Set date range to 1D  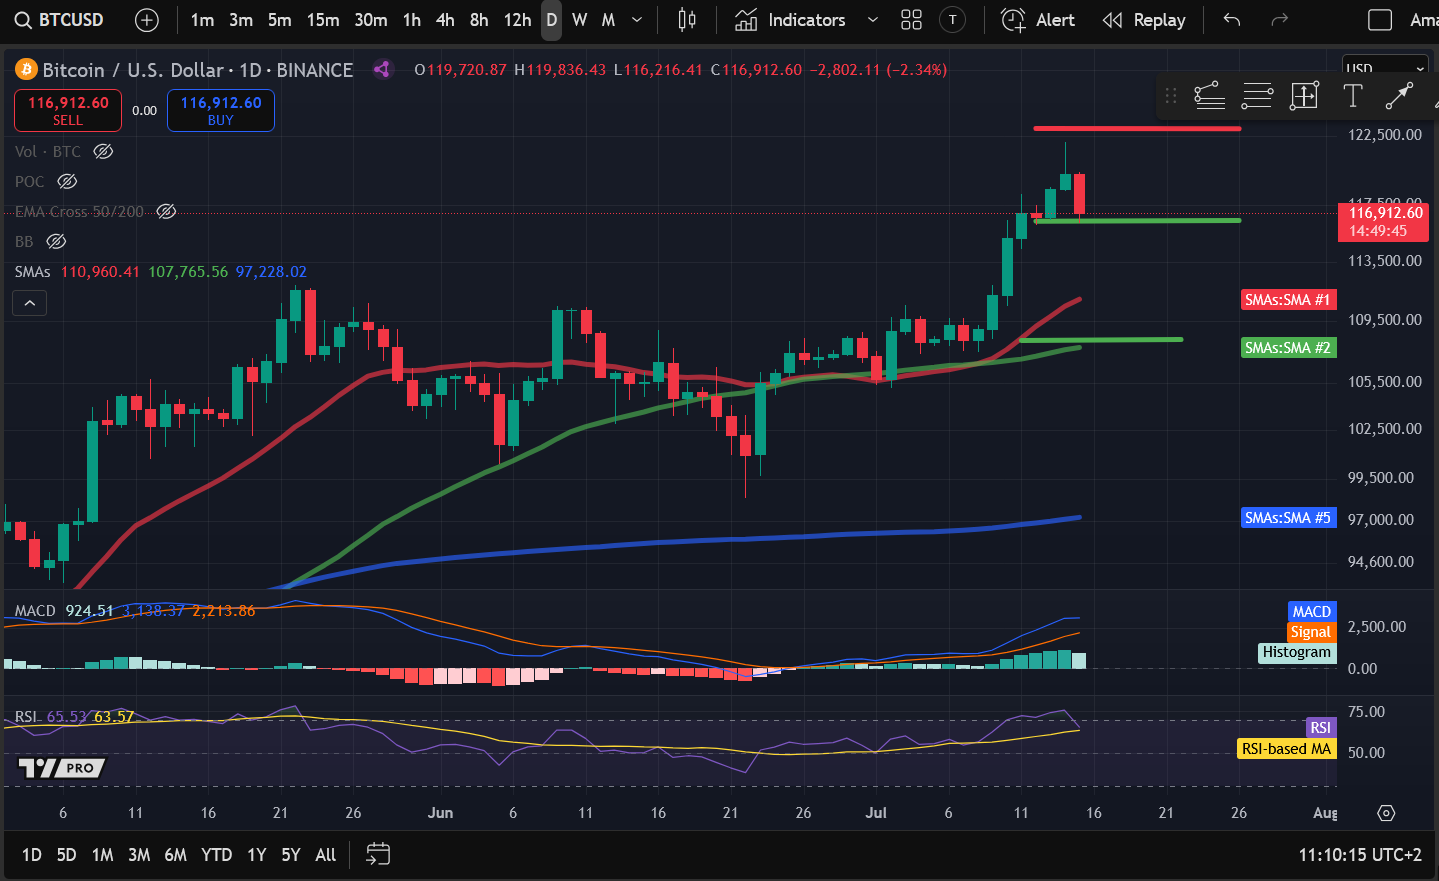point(32,854)
